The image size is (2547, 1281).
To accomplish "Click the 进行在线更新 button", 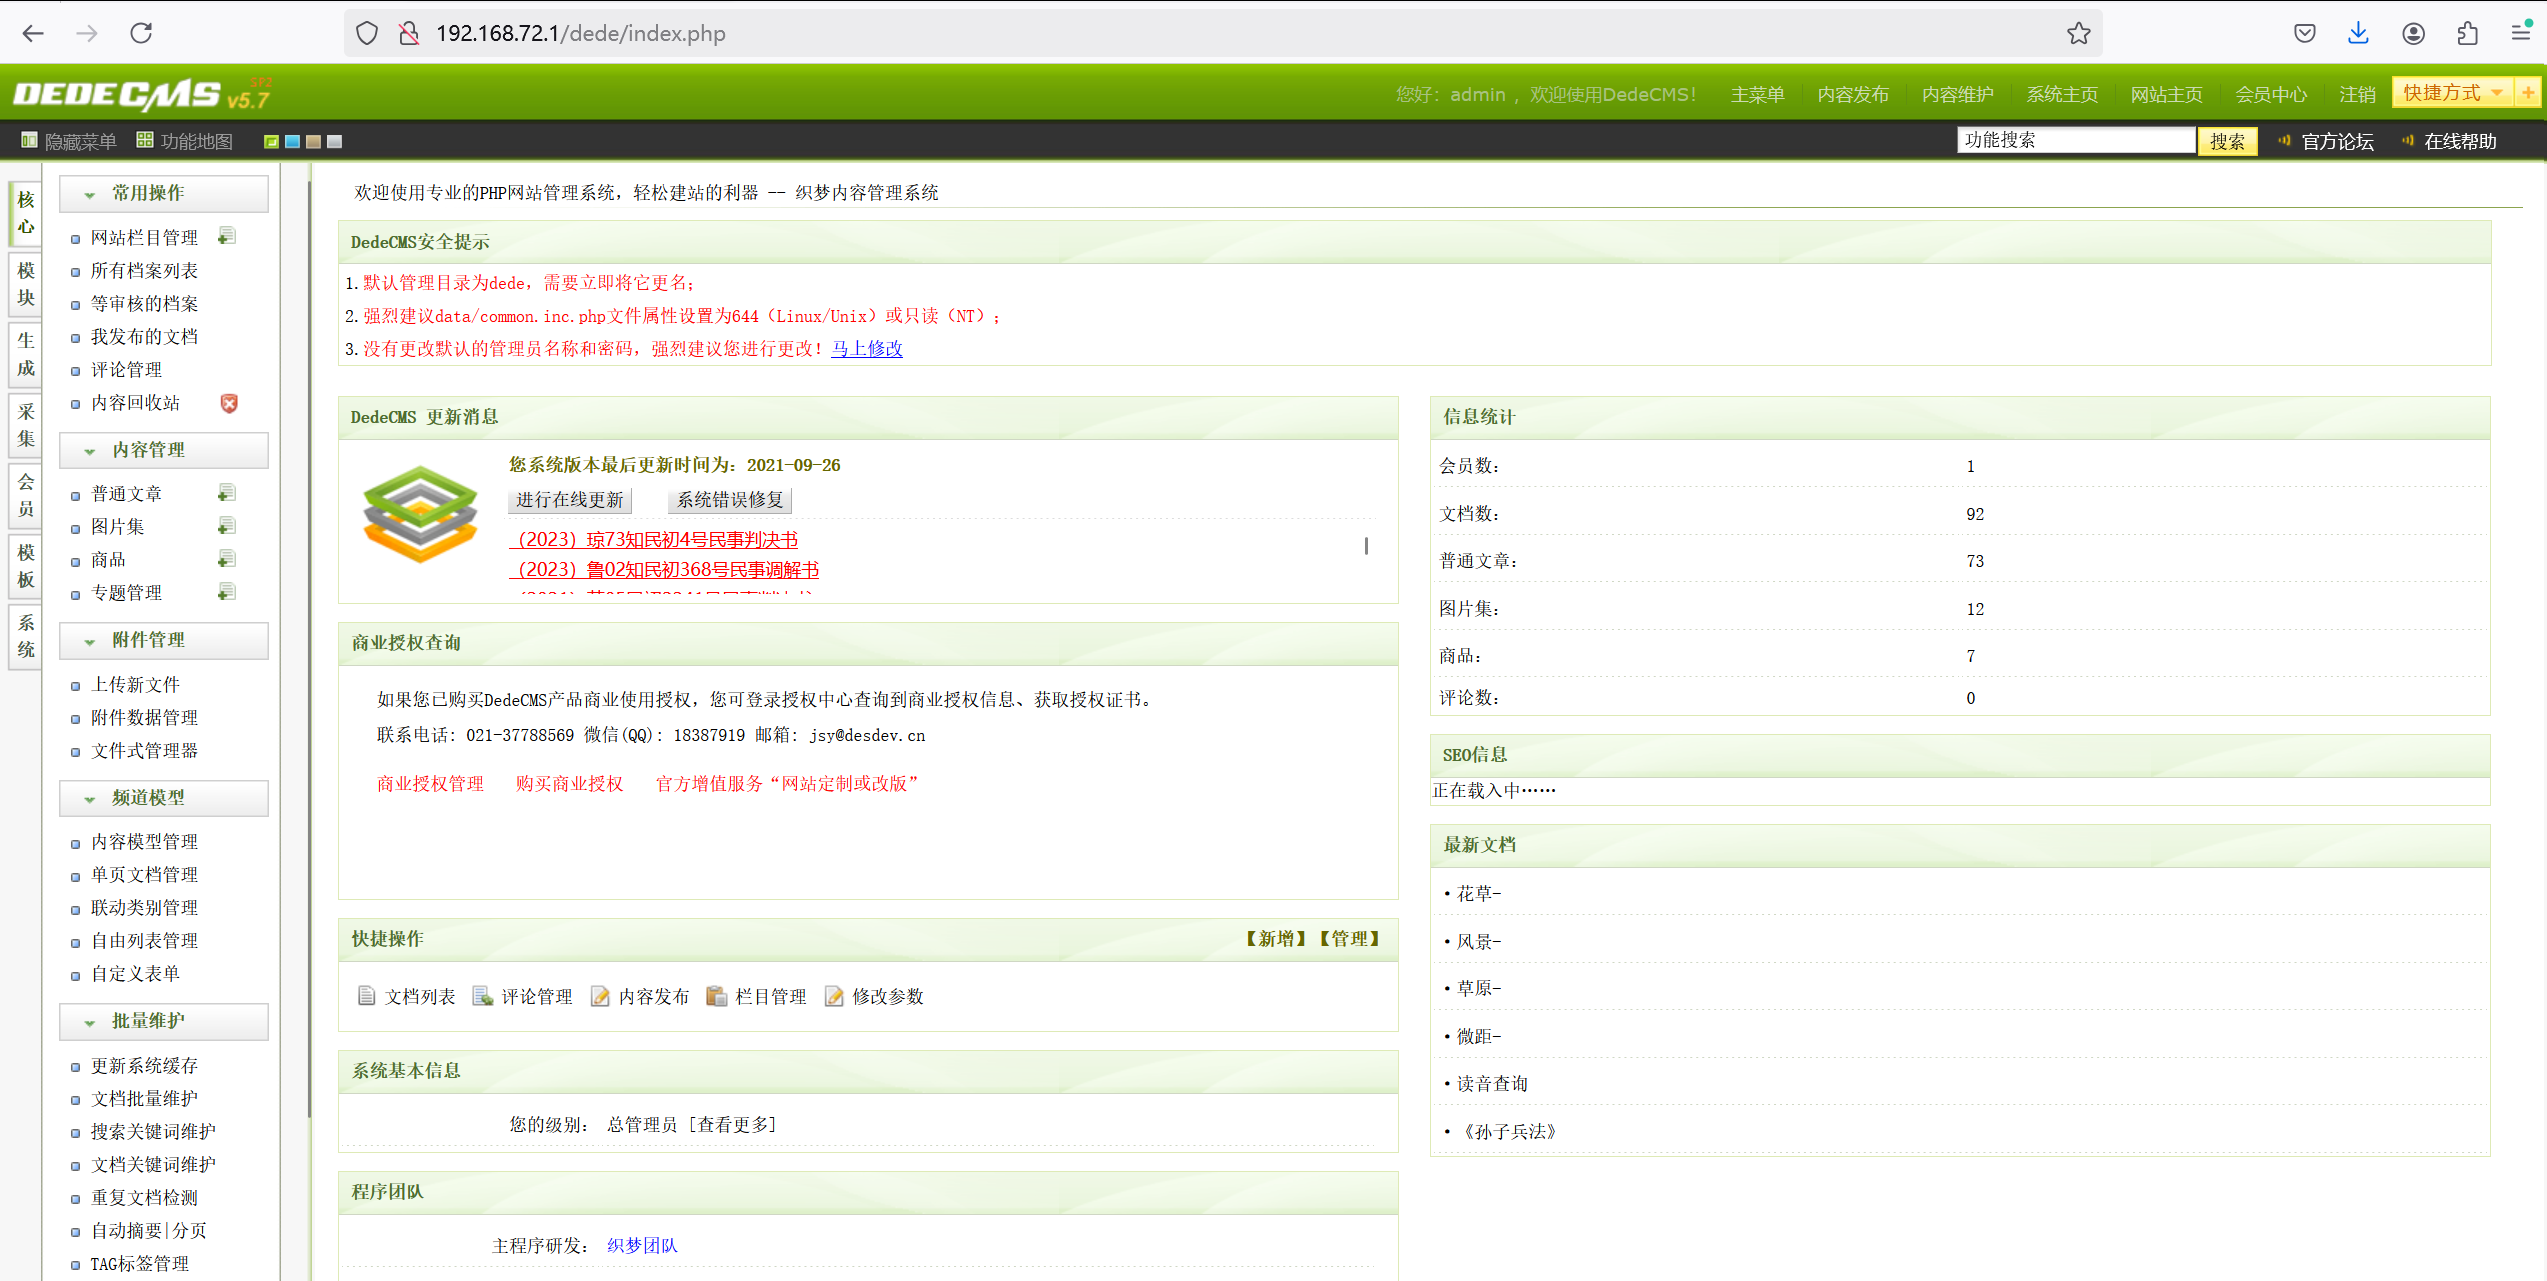I will (570, 499).
